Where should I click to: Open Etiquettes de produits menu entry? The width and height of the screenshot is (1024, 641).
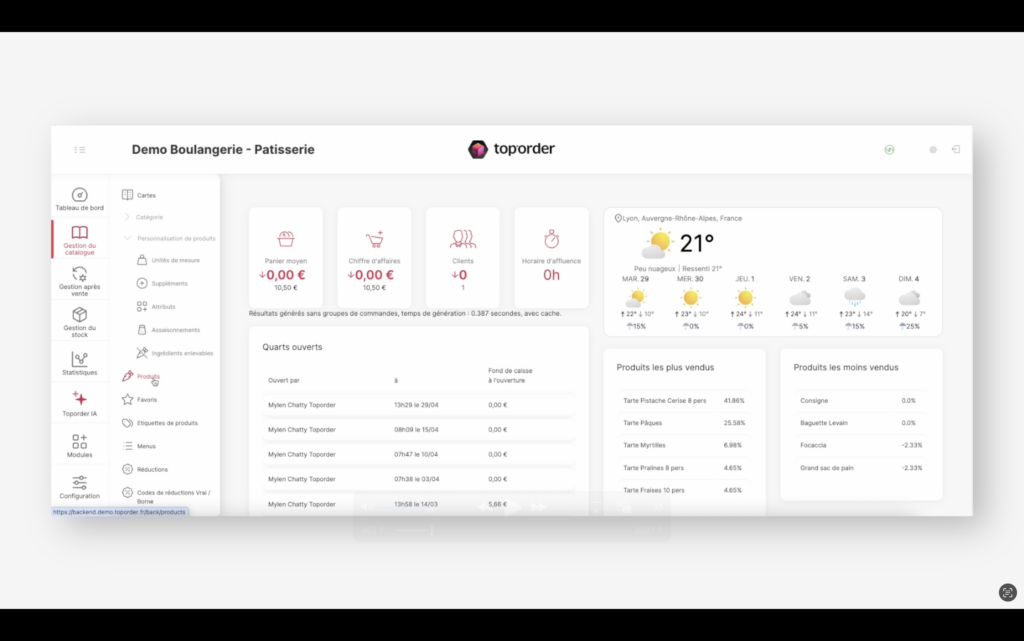tap(167, 423)
